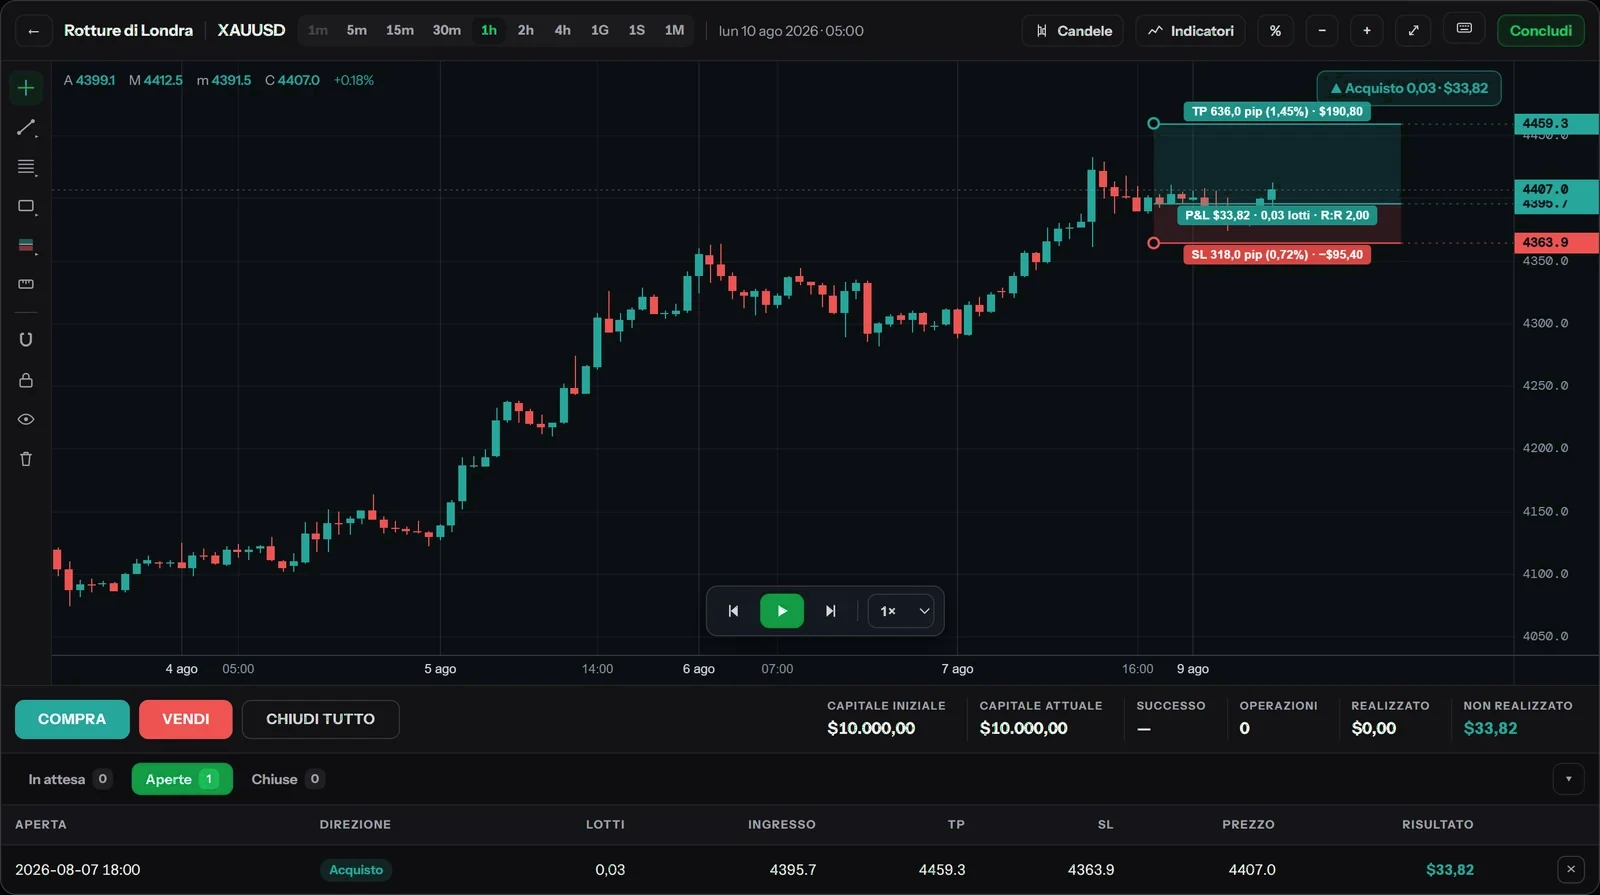The height and width of the screenshot is (895, 1600).
Task: Toggle drawings visibility eye icon
Action: (26, 419)
